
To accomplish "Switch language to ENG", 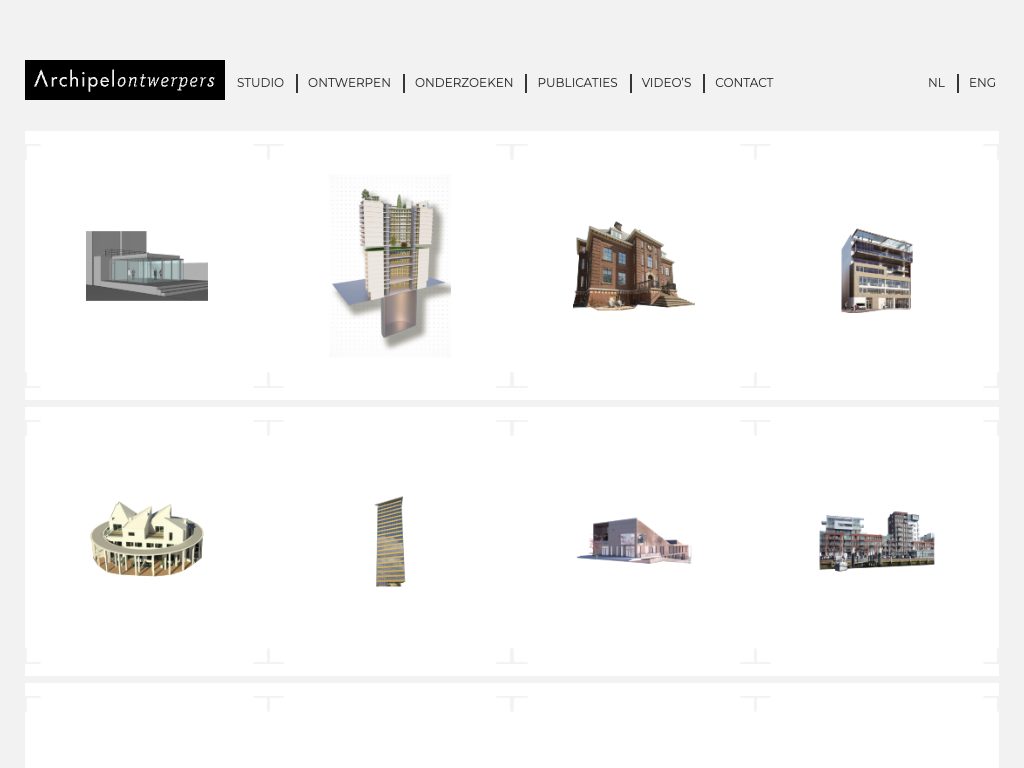I will click(x=982, y=83).
